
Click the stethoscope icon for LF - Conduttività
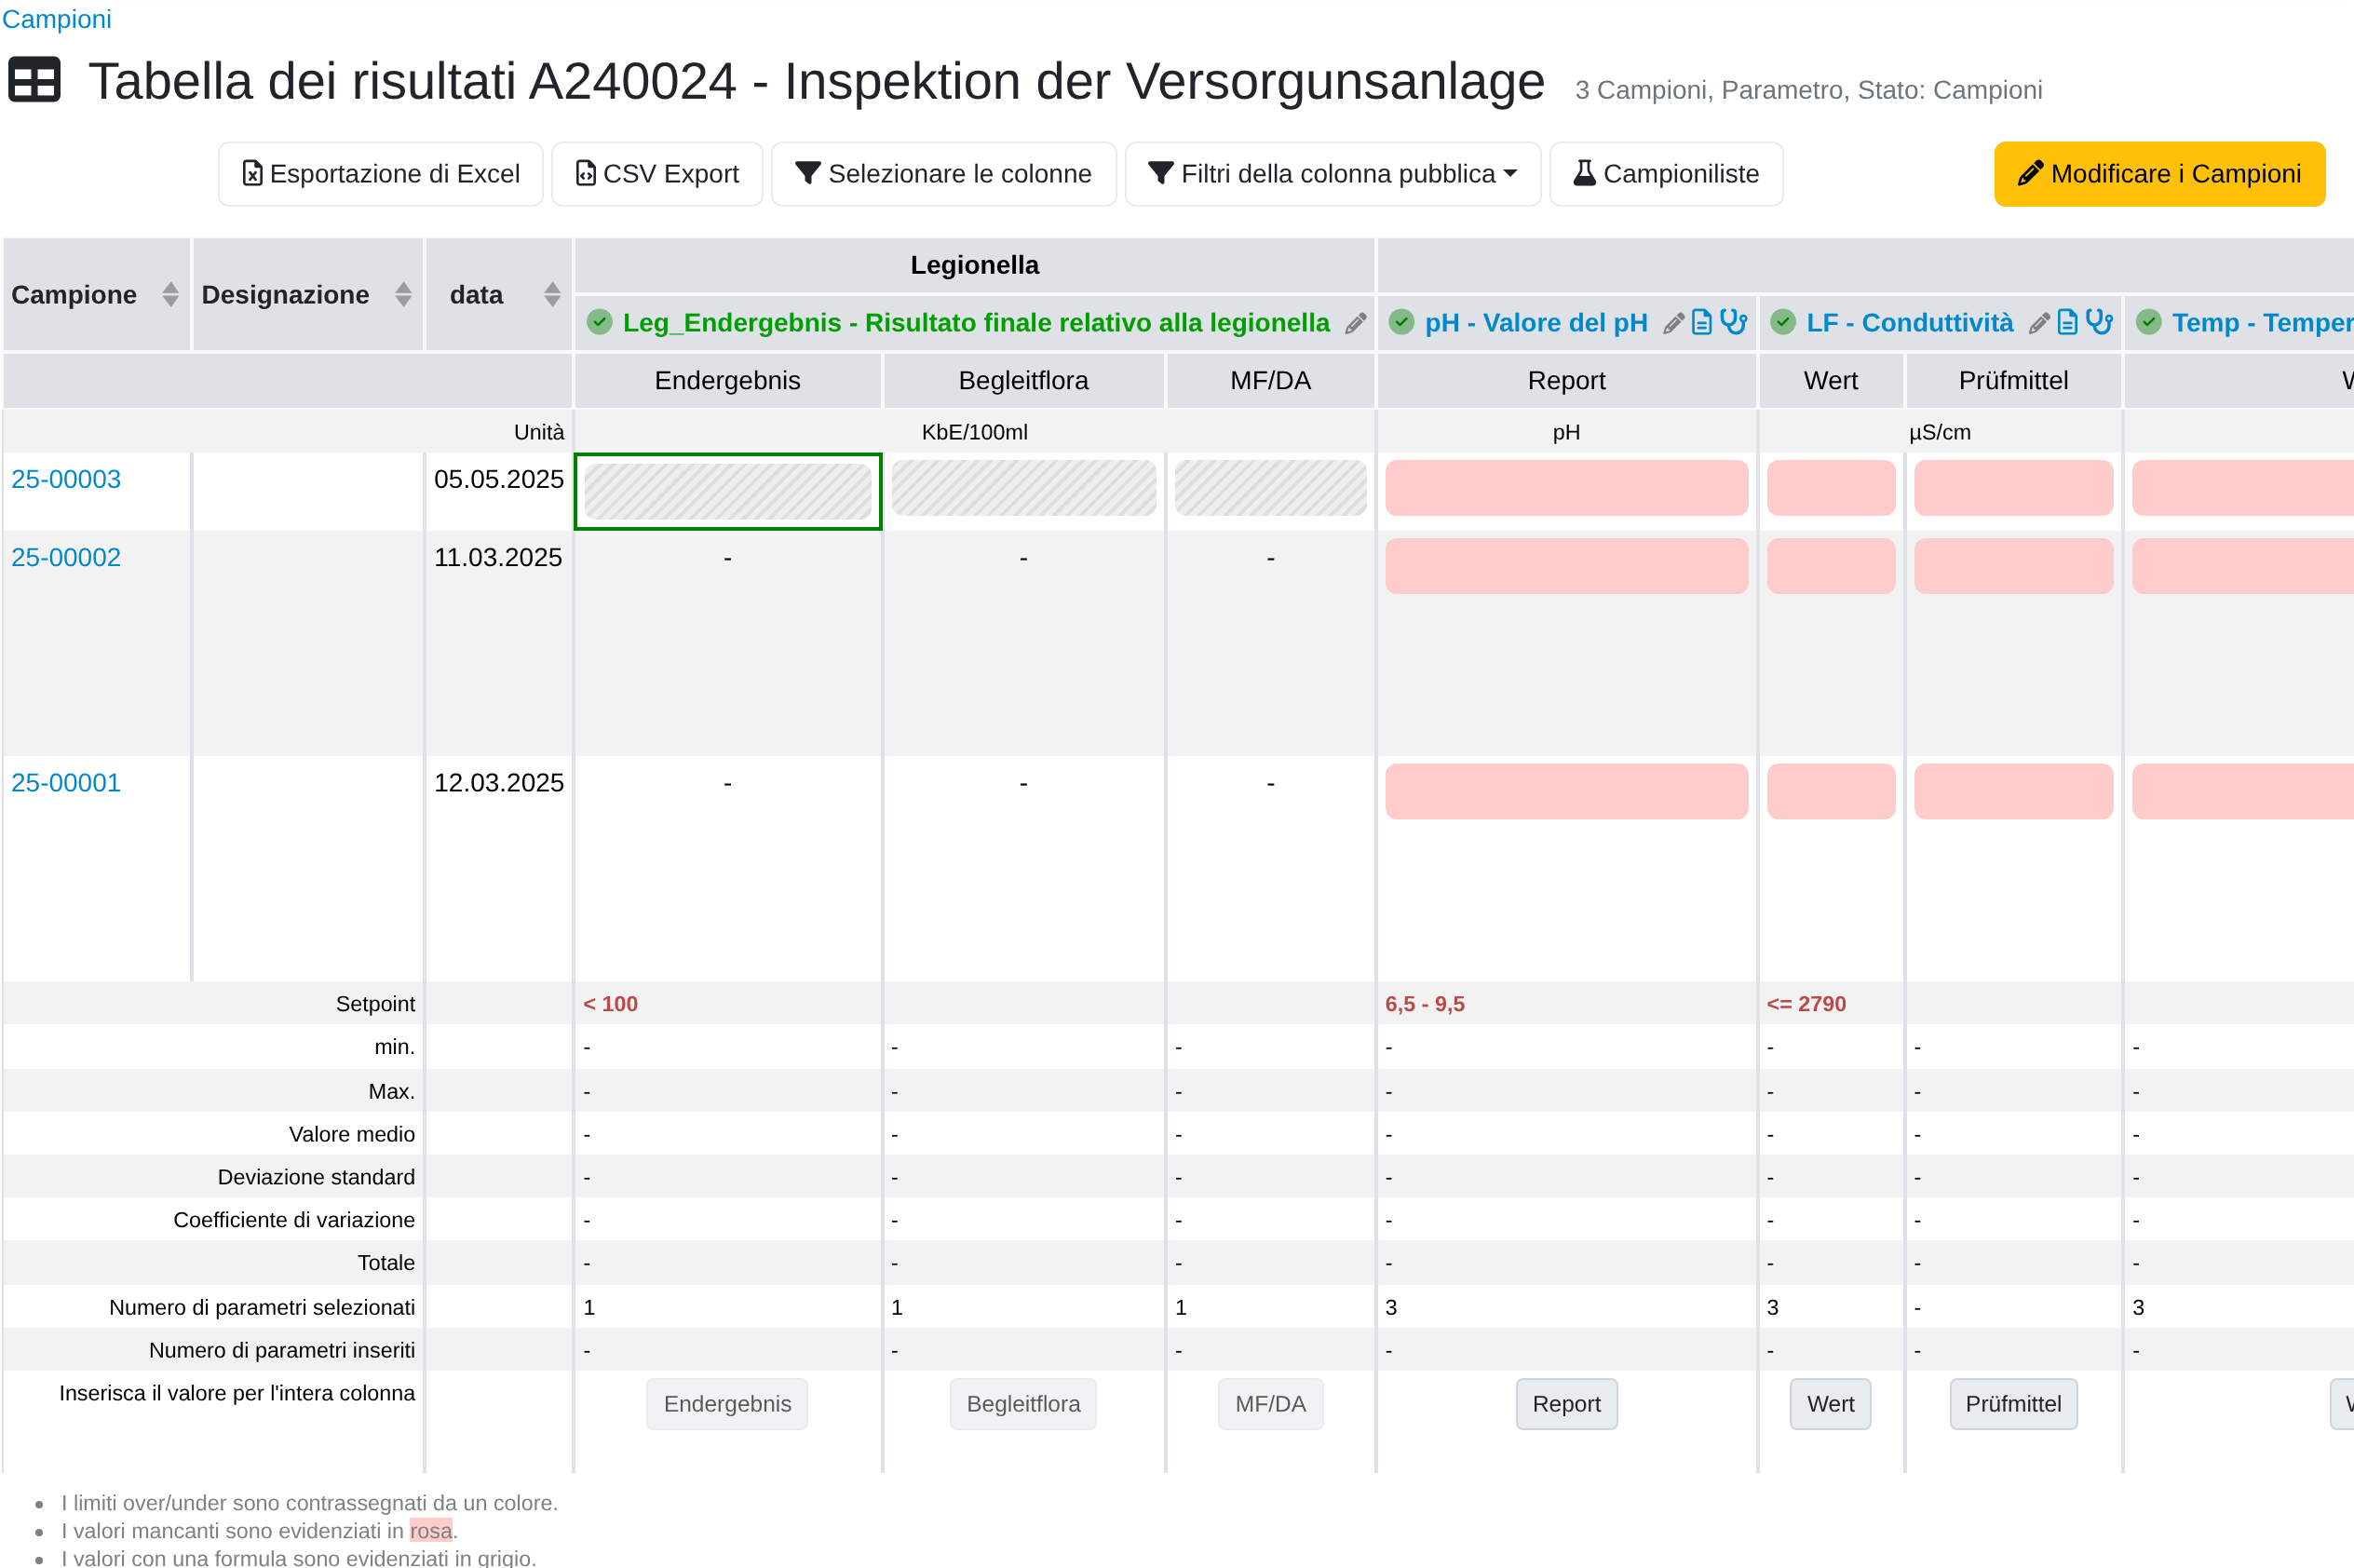coord(2099,322)
